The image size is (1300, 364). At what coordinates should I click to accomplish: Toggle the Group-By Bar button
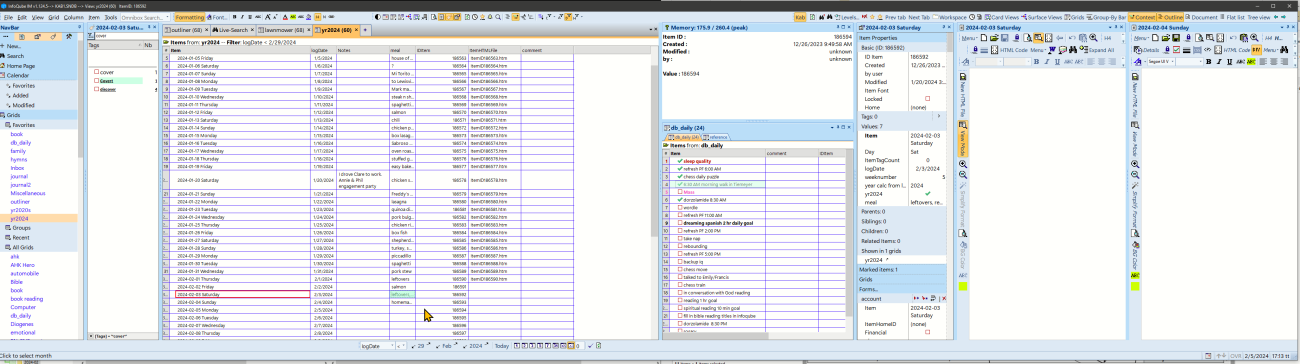coord(1106,17)
